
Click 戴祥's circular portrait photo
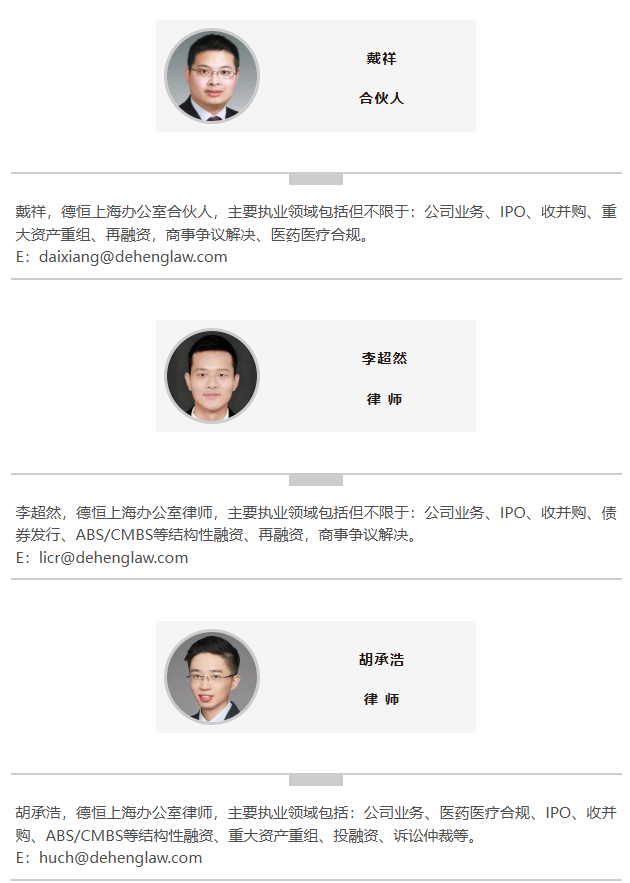coord(212,76)
